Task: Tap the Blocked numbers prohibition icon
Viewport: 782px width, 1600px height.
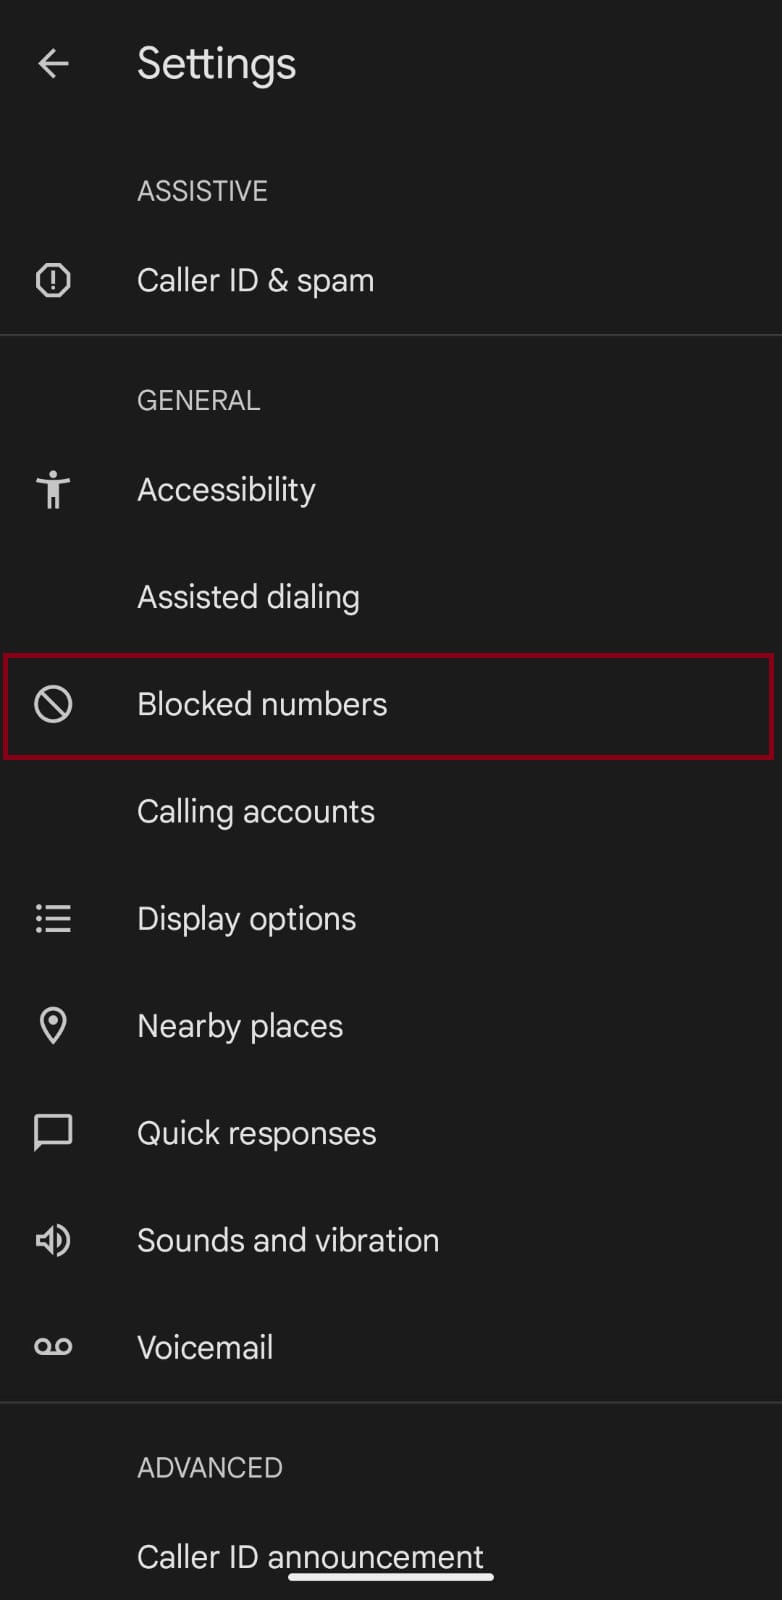Action: [x=53, y=704]
